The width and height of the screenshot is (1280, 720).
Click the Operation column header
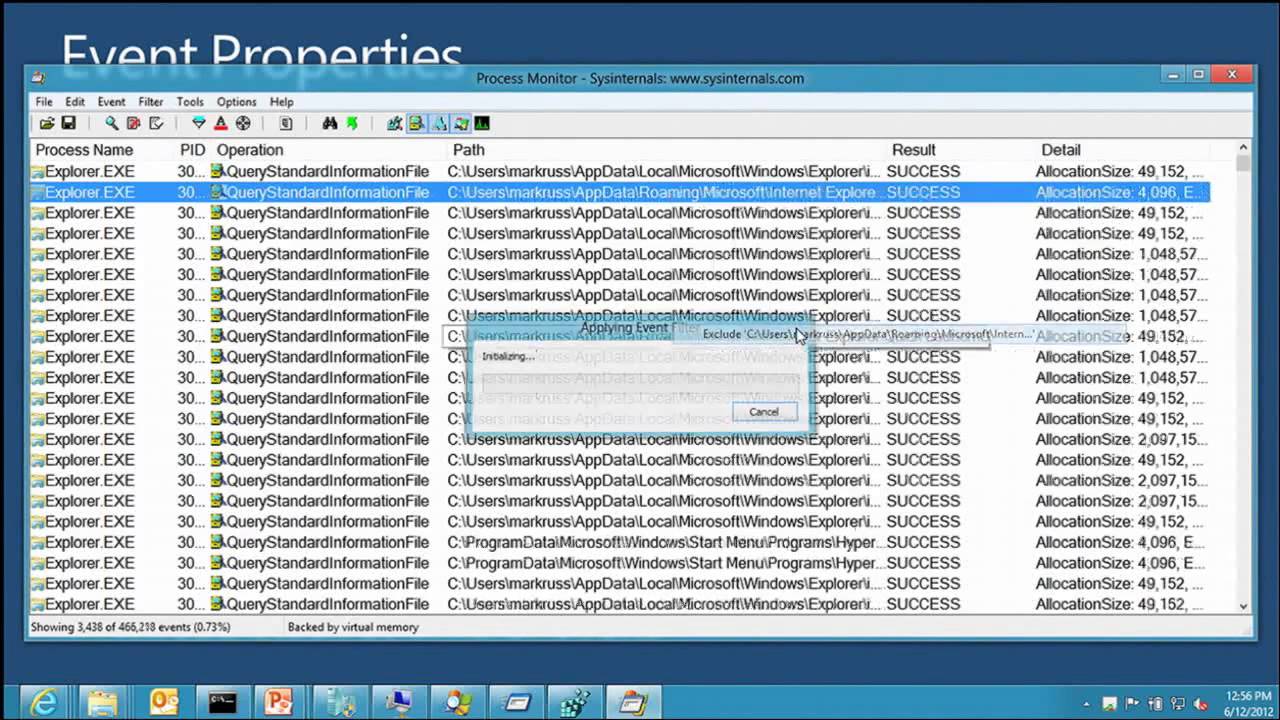(x=250, y=150)
